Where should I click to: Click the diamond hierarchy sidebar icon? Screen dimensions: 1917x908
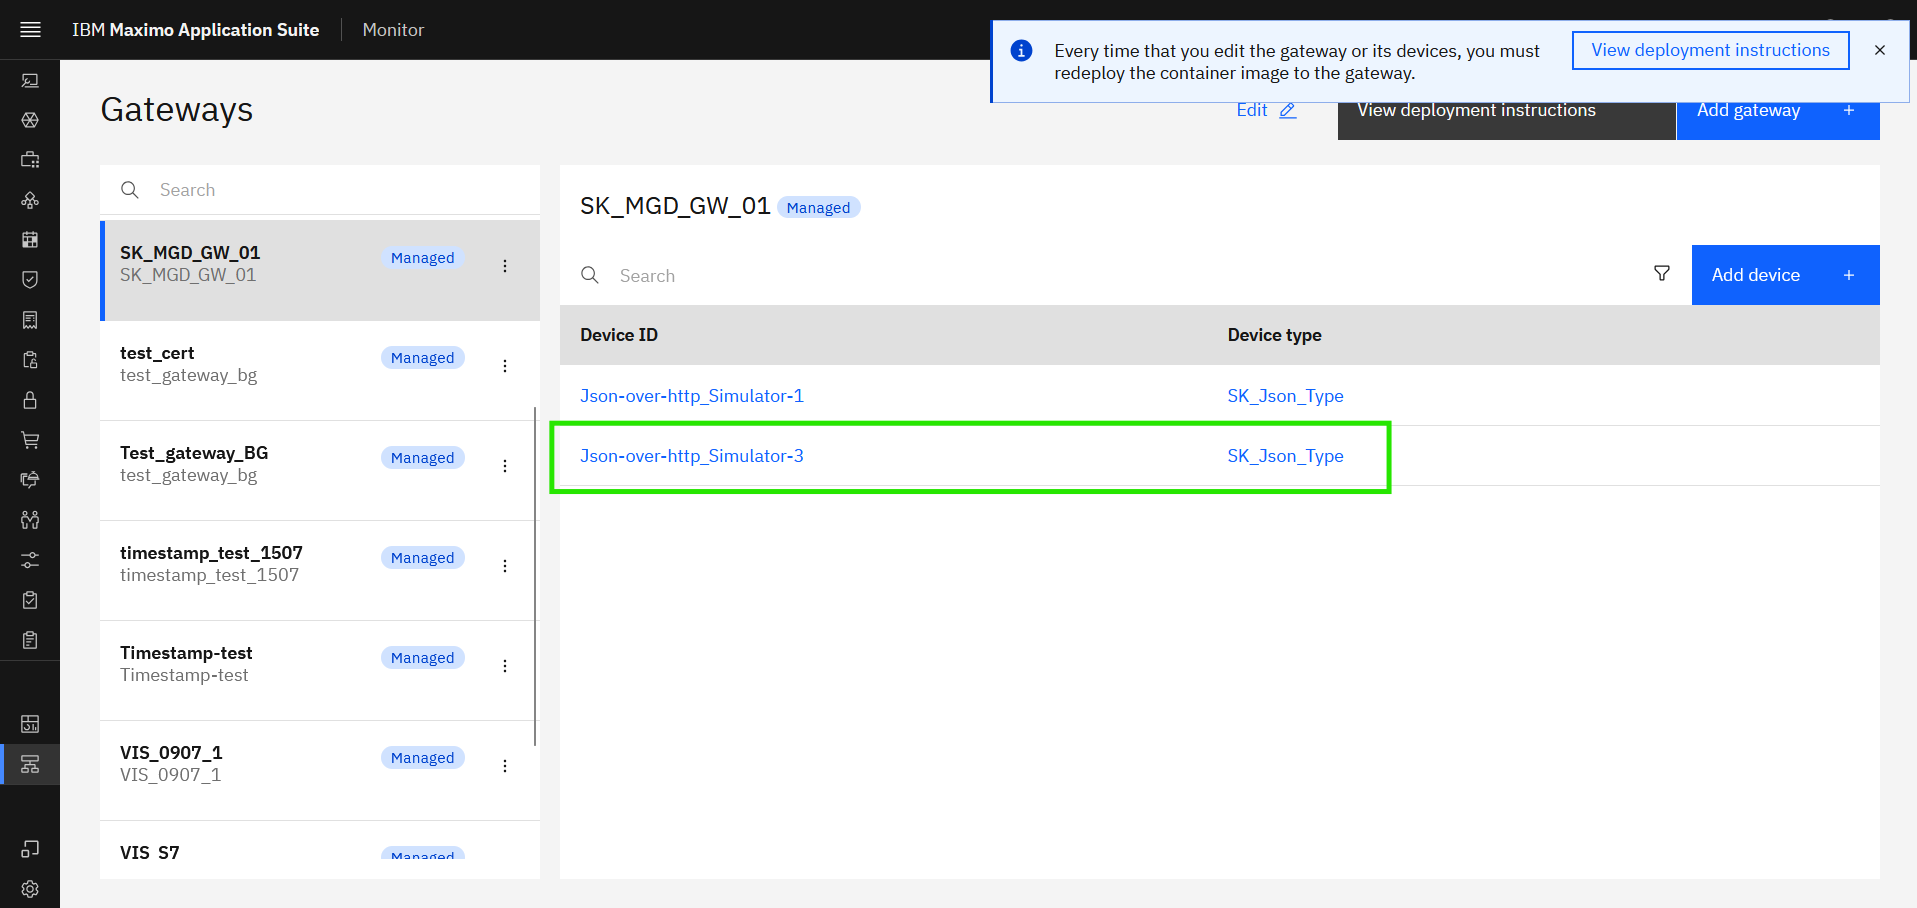(x=30, y=200)
